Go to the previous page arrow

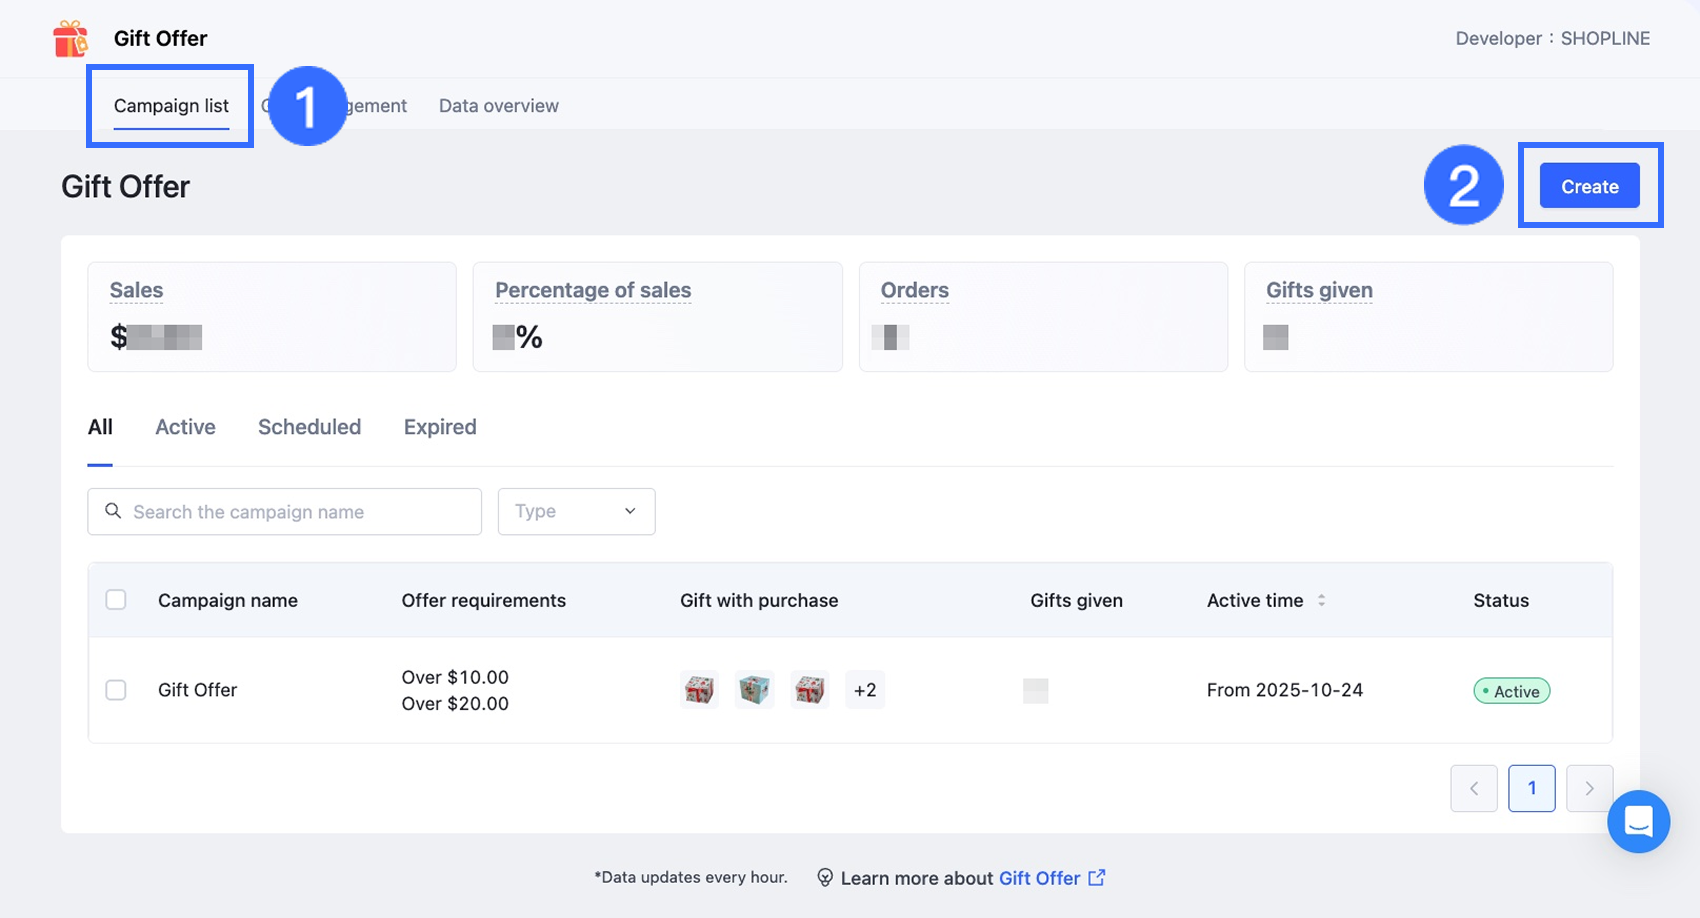[1473, 788]
